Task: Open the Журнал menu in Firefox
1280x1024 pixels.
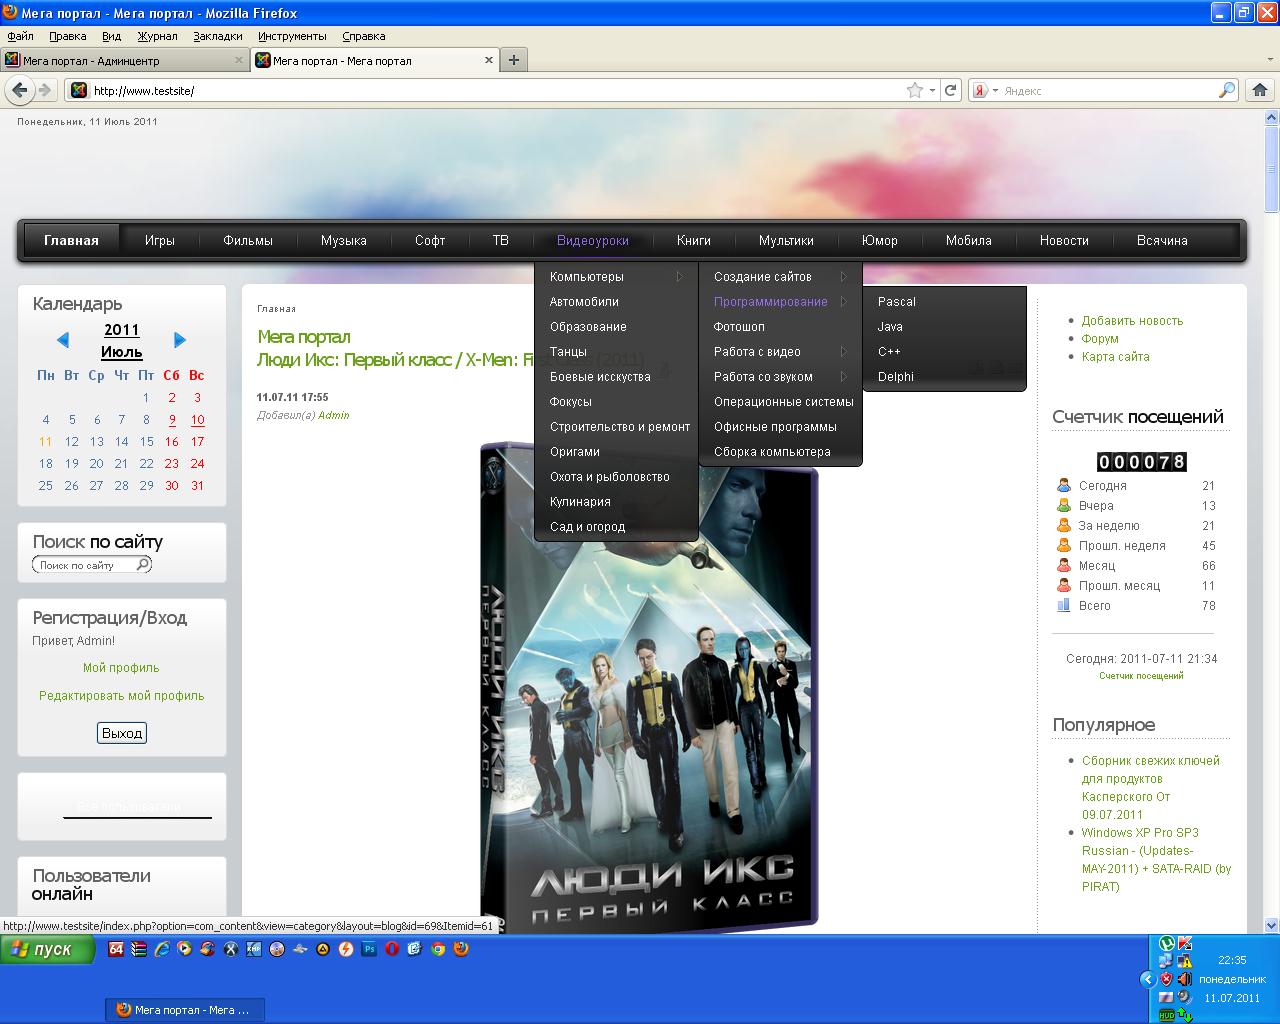Action: pos(157,36)
